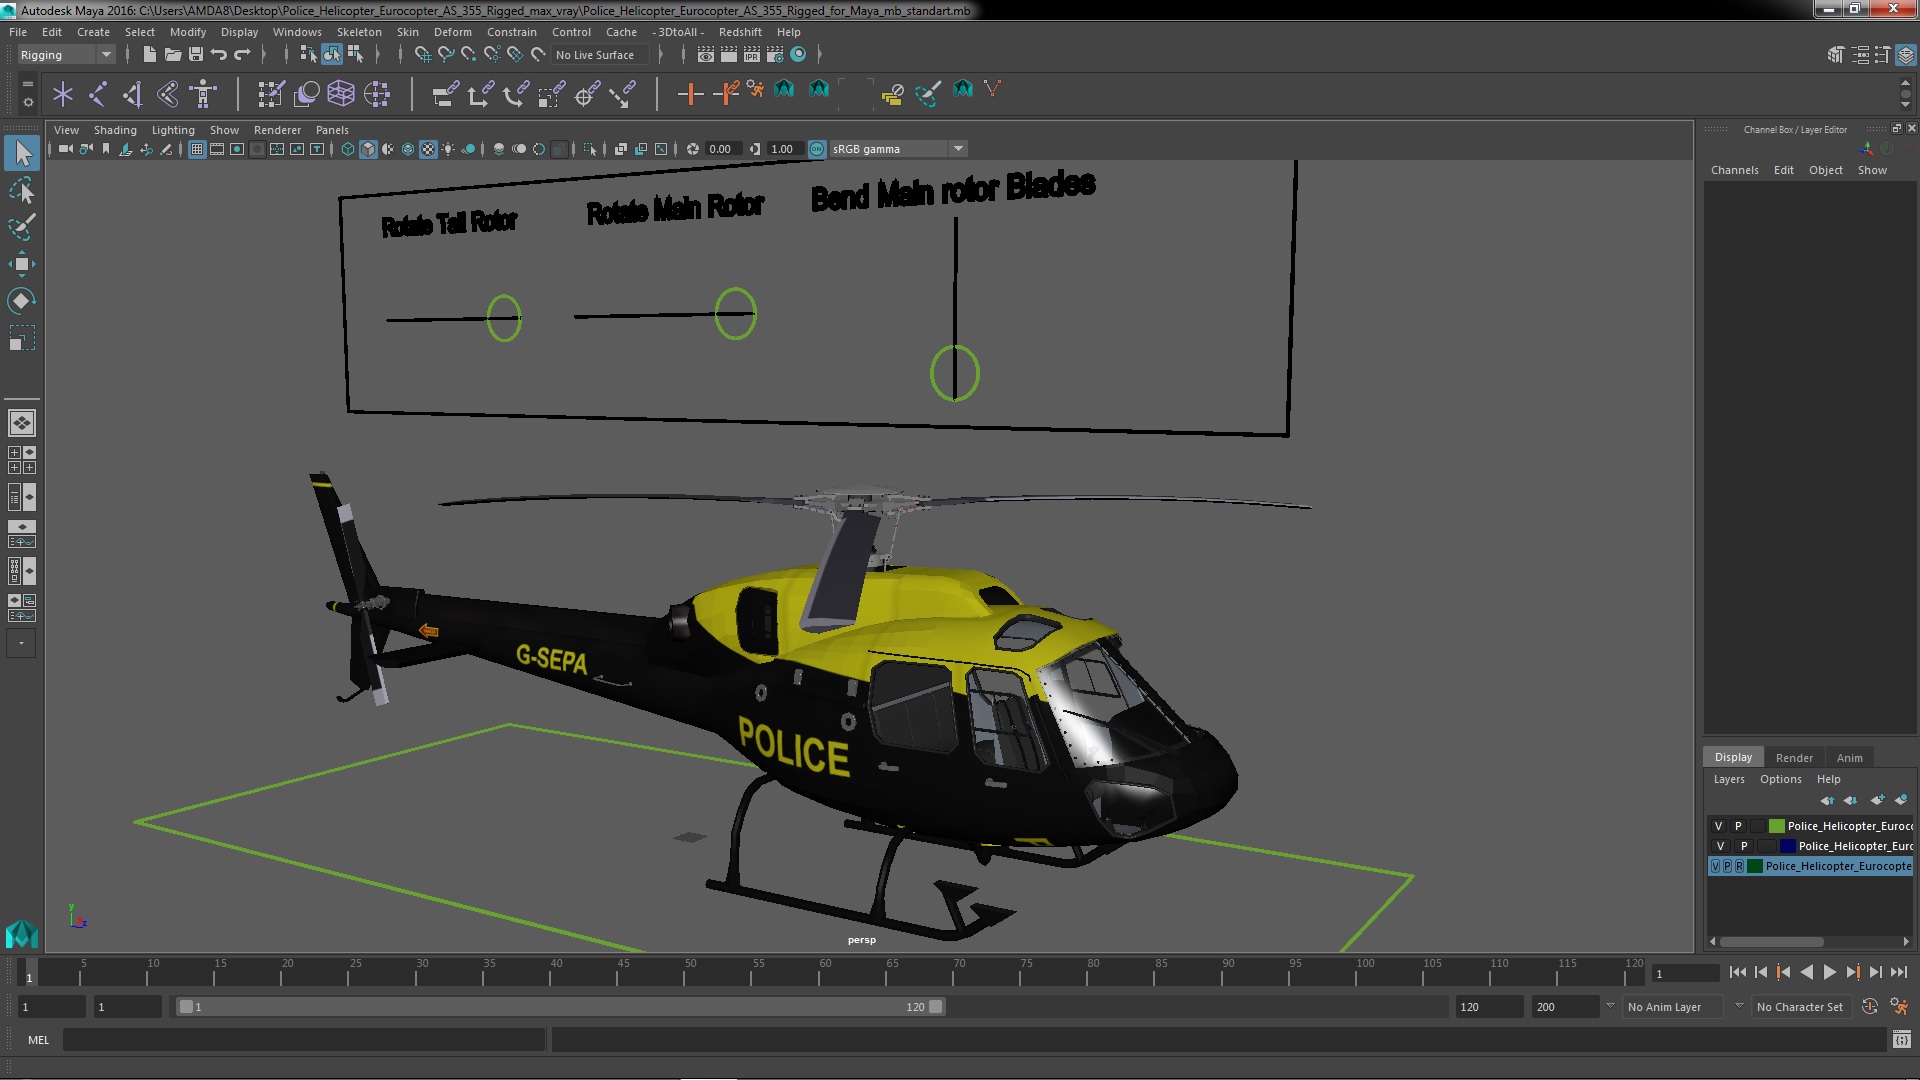Toggle viewport grid display
Image resolution: width=1920 pixels, height=1080 pixels.
tap(197, 149)
